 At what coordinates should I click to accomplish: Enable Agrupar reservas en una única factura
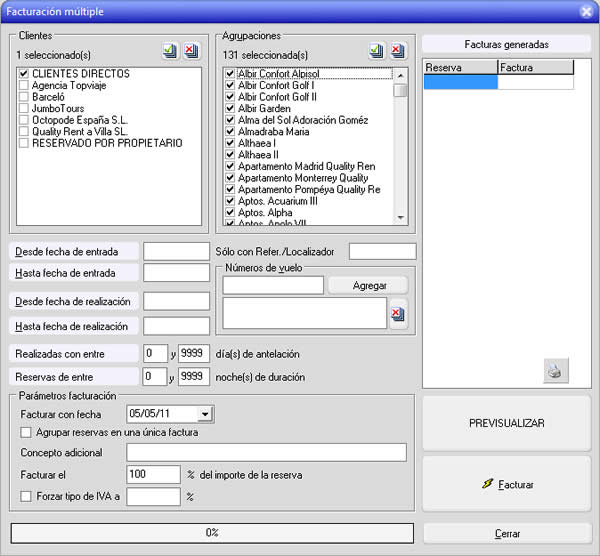click(x=26, y=432)
